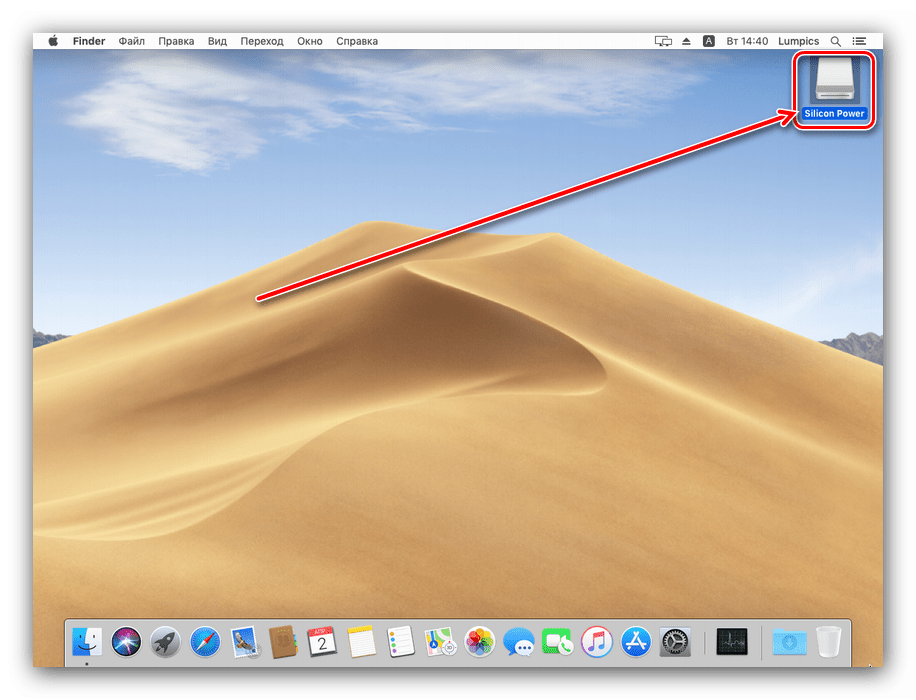Open the Messages app
Viewport: 916px width, 700px height.
pos(518,641)
